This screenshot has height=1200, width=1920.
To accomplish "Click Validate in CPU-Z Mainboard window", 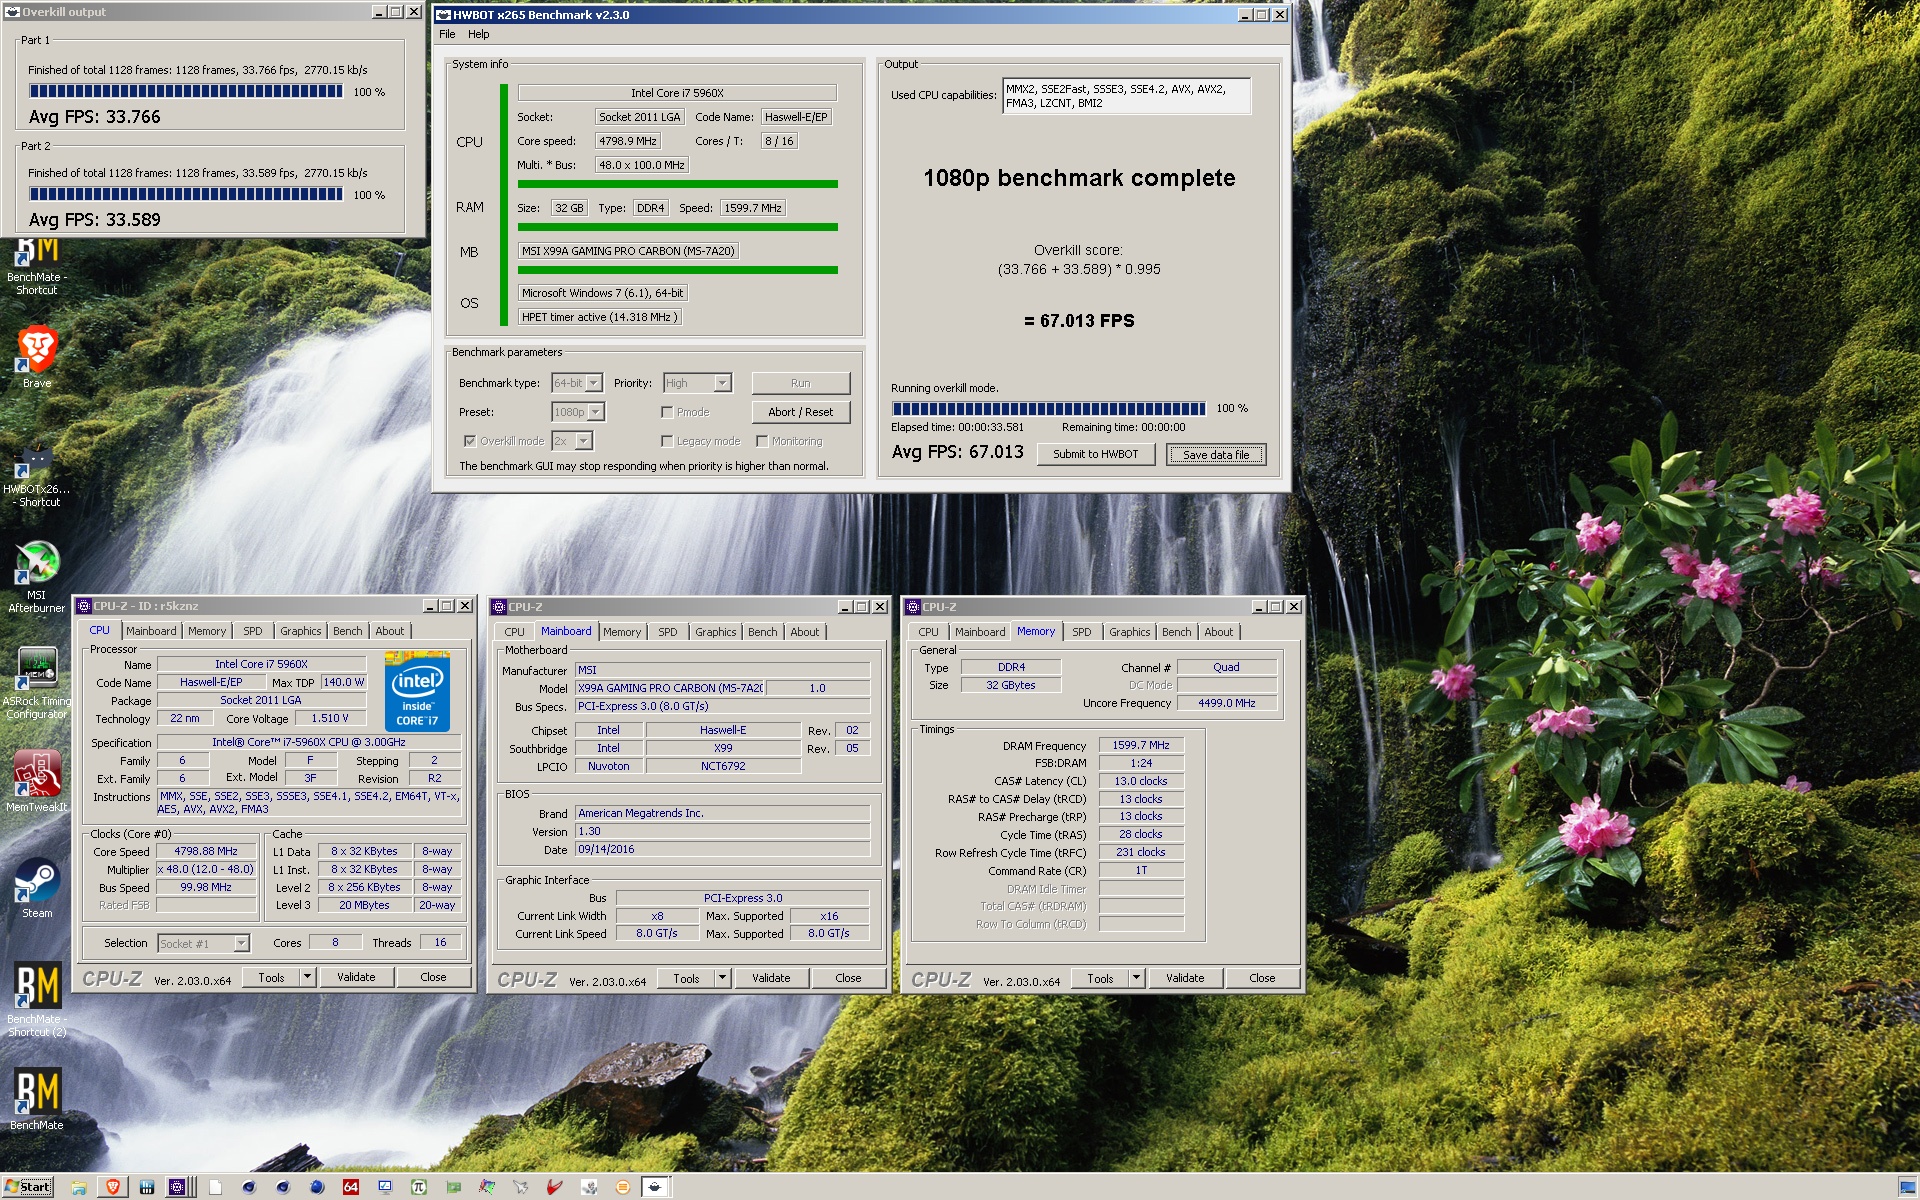I will (x=771, y=978).
